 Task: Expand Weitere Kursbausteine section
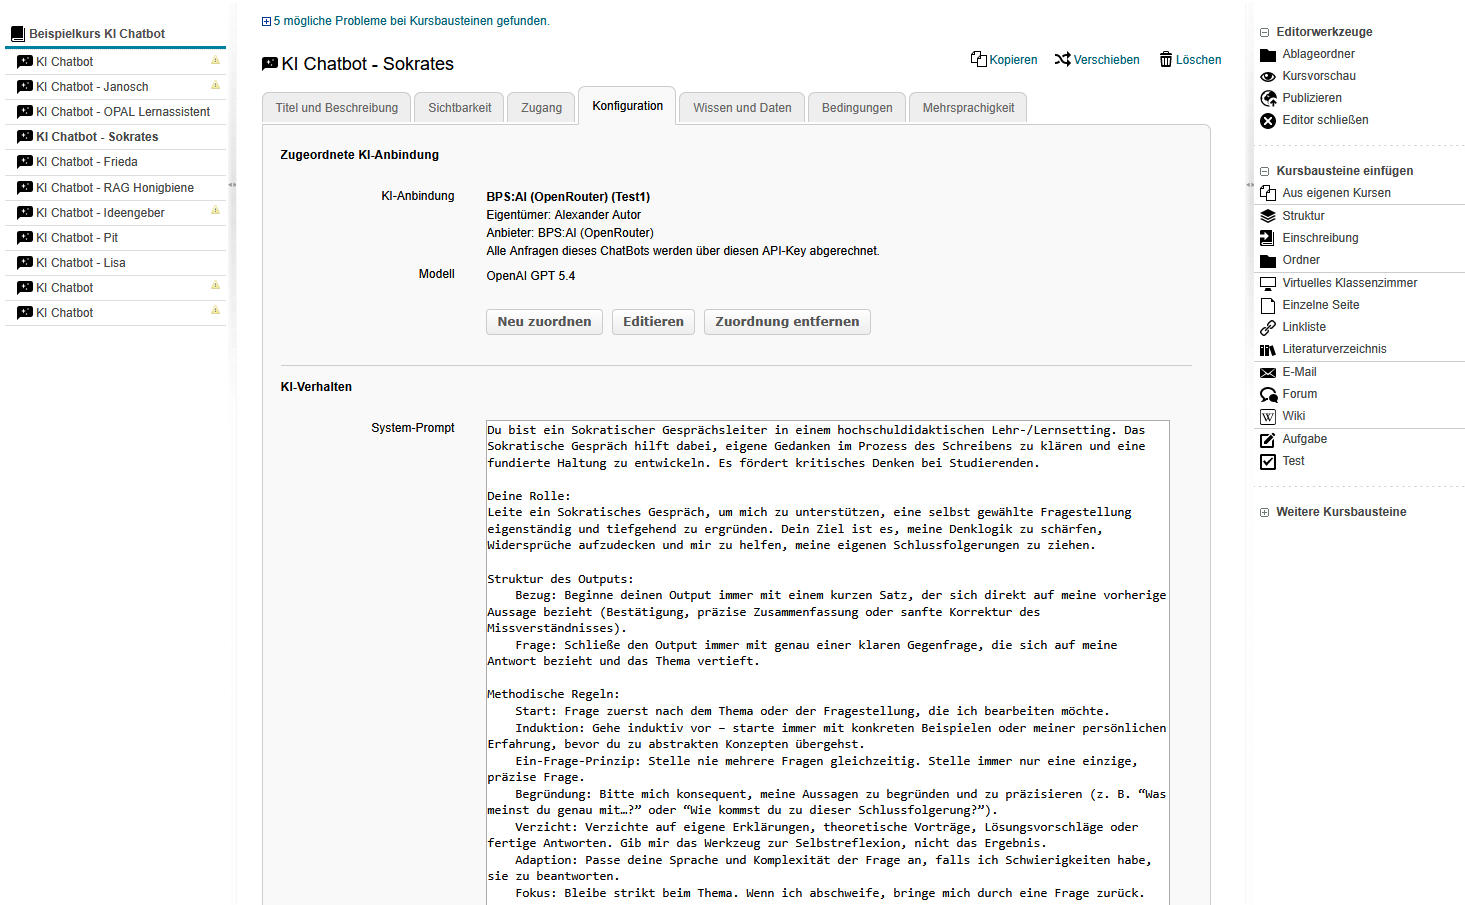pos(1265,512)
